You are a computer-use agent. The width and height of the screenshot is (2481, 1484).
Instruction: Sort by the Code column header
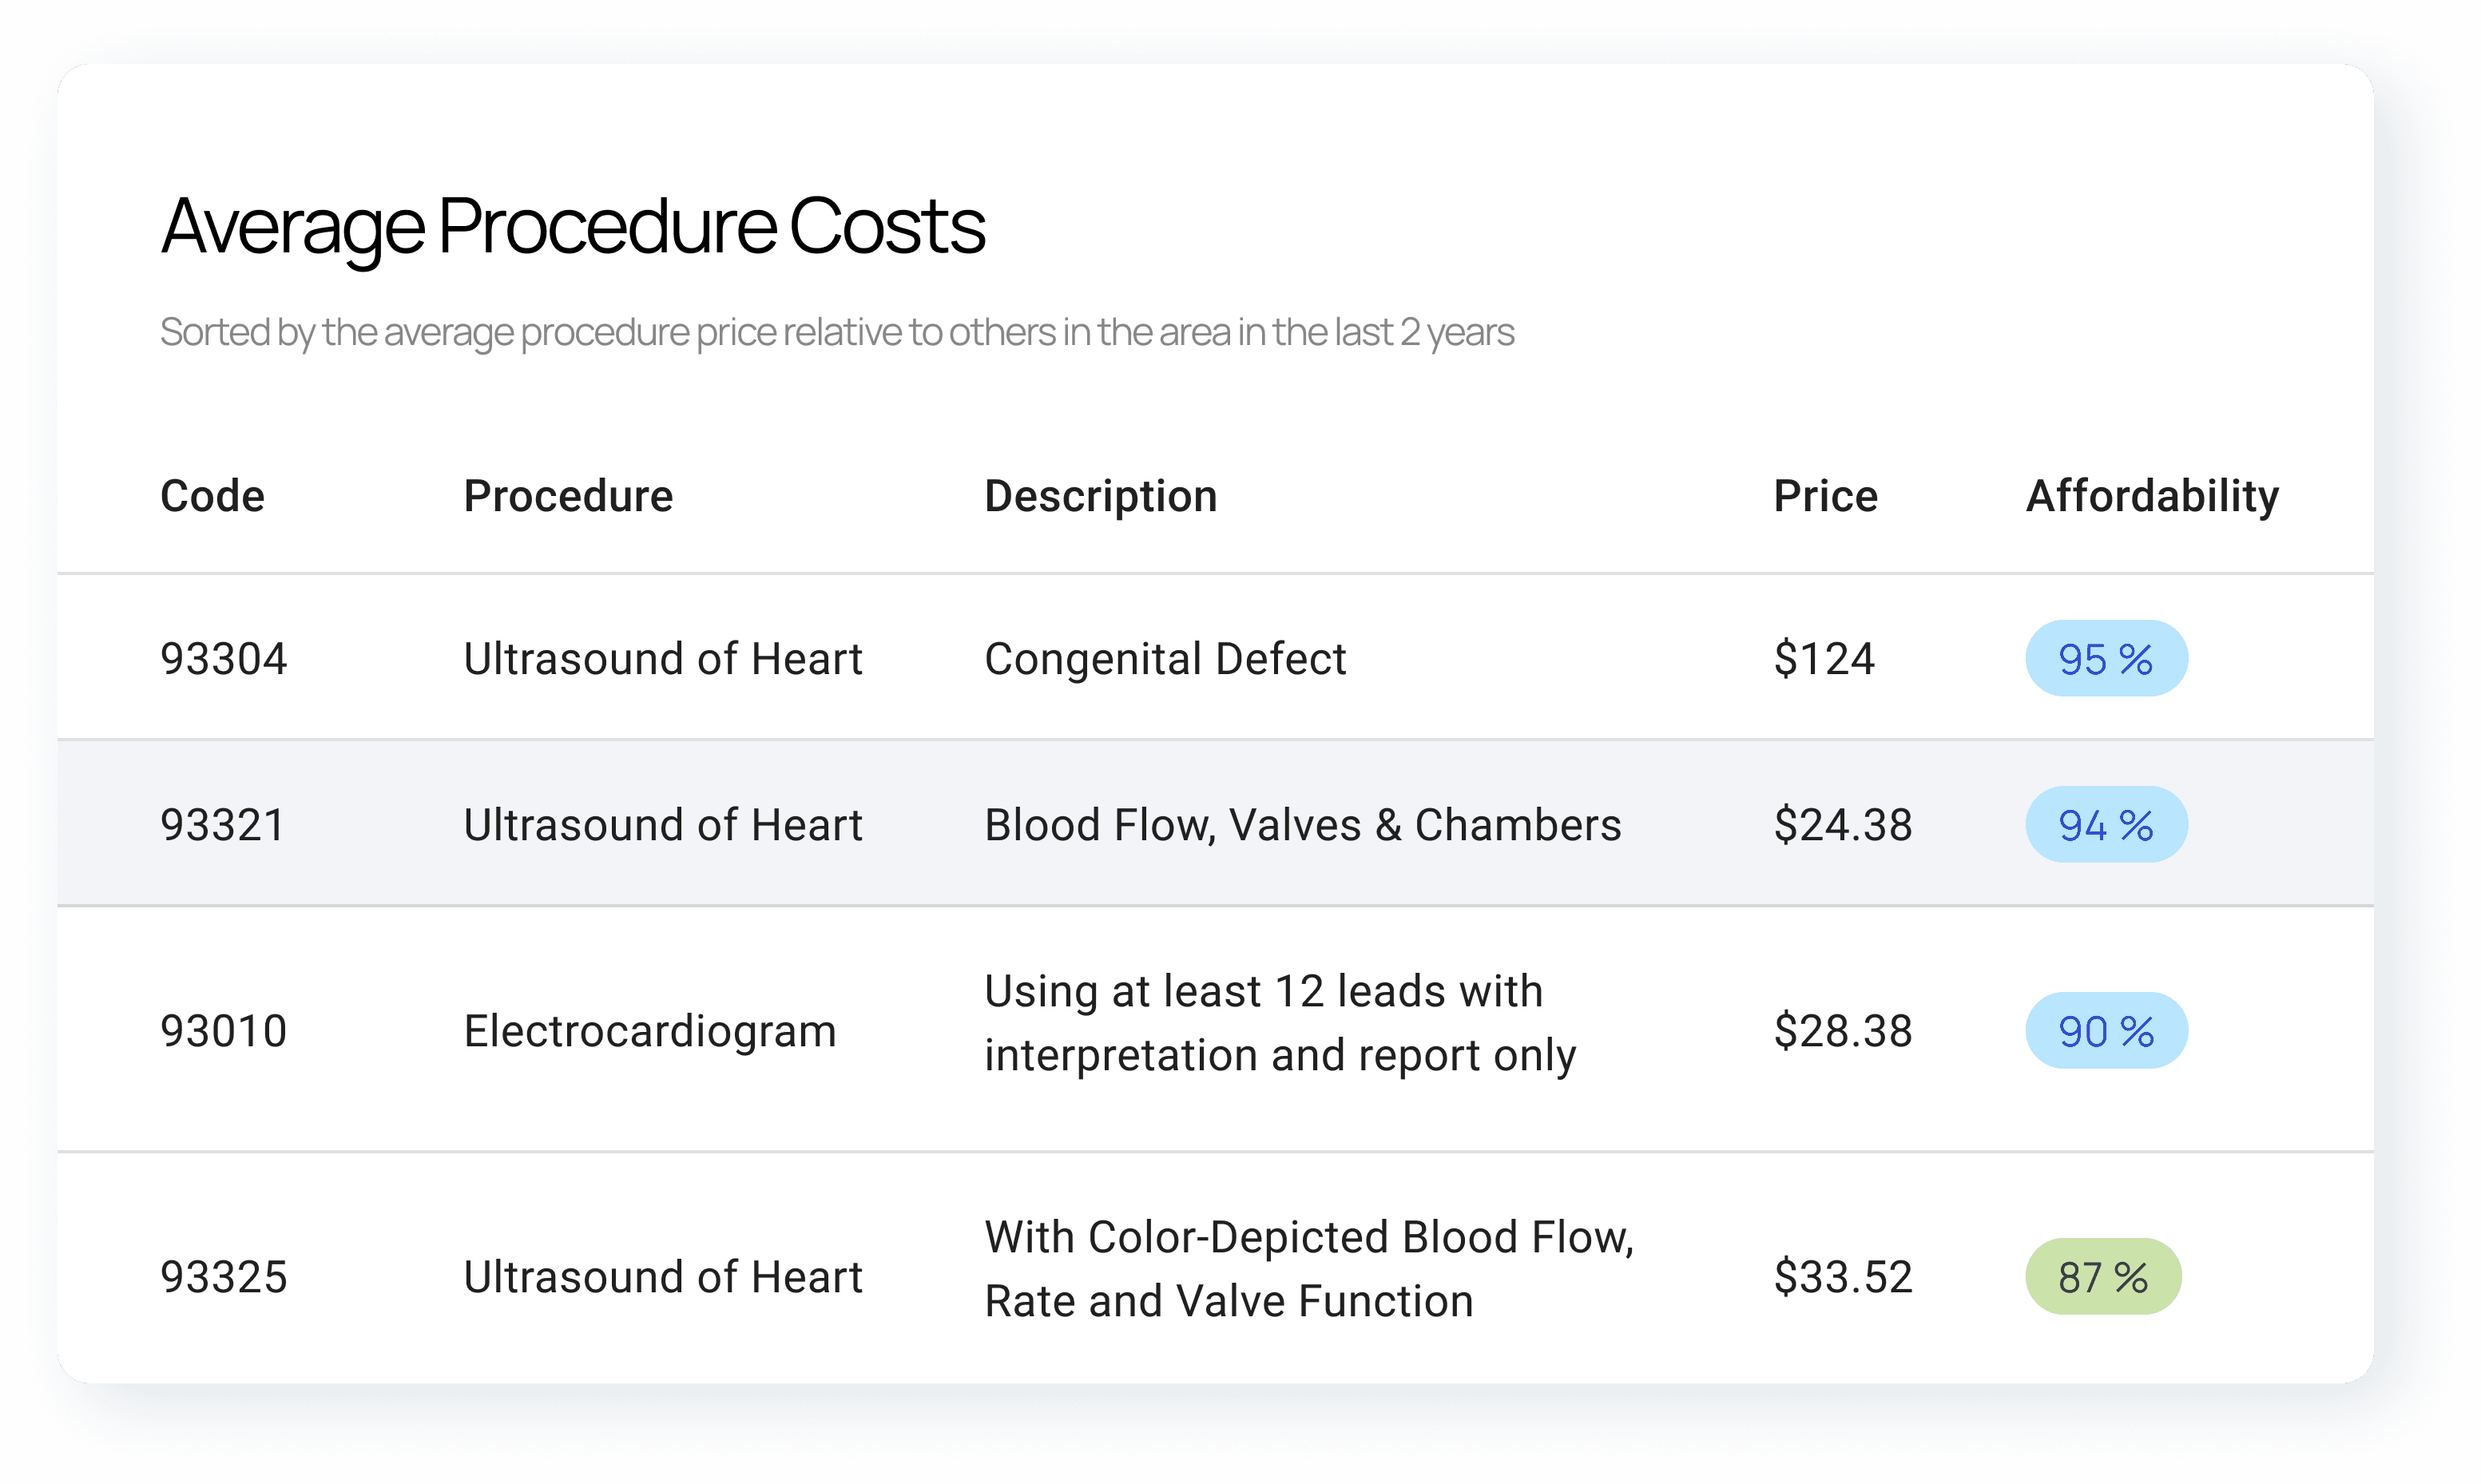(212, 496)
